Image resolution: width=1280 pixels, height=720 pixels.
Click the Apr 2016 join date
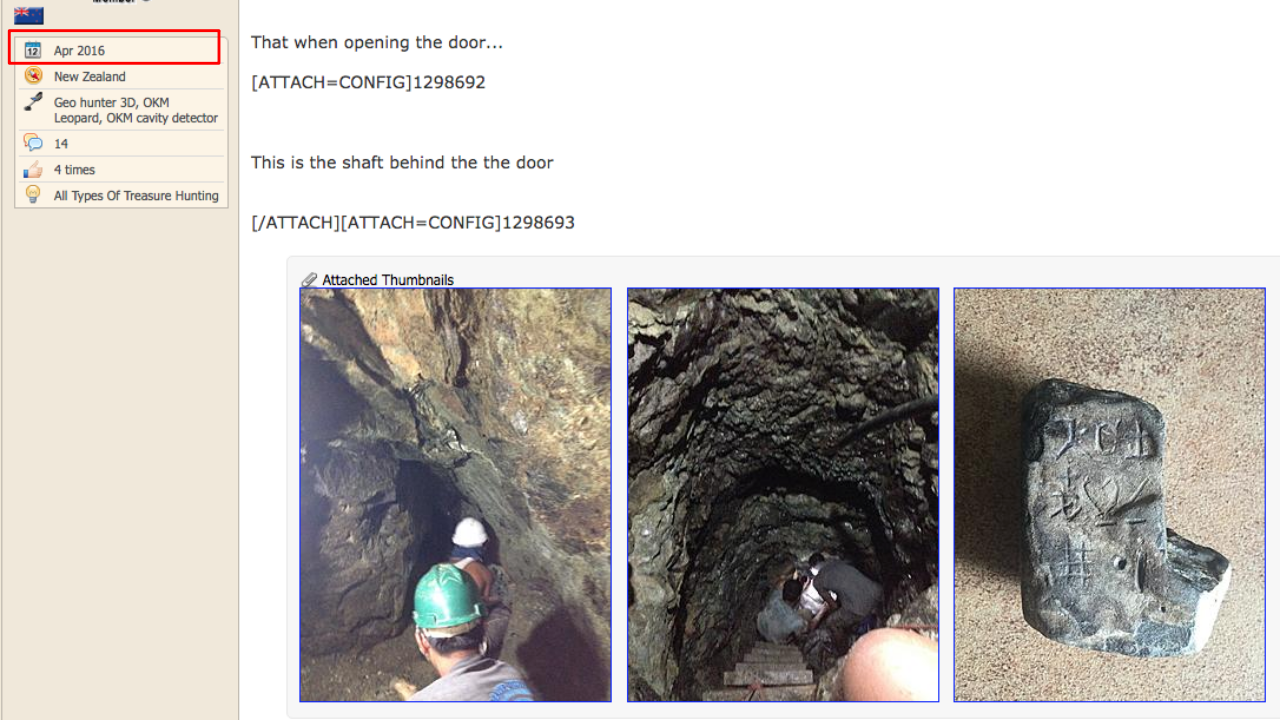[x=79, y=50]
